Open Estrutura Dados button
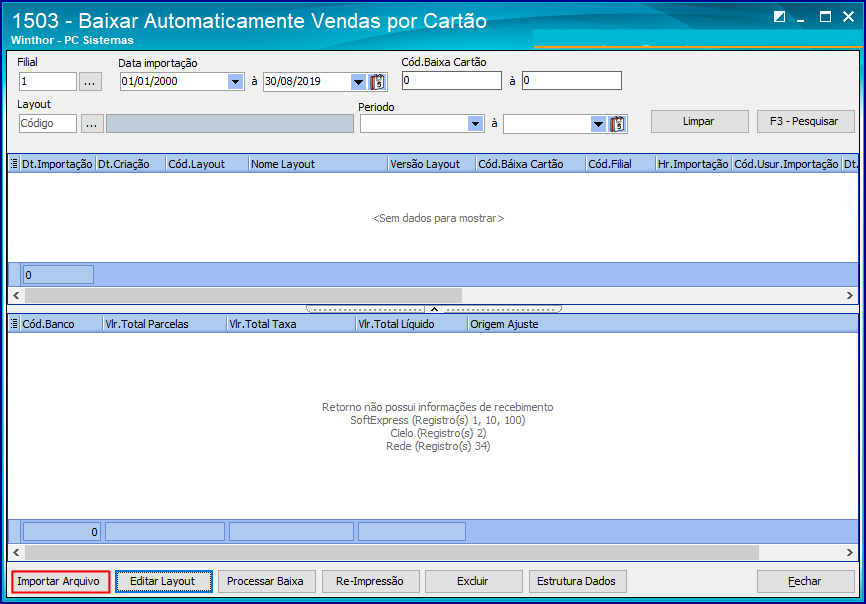This screenshot has height=604, width=866. 577,581
